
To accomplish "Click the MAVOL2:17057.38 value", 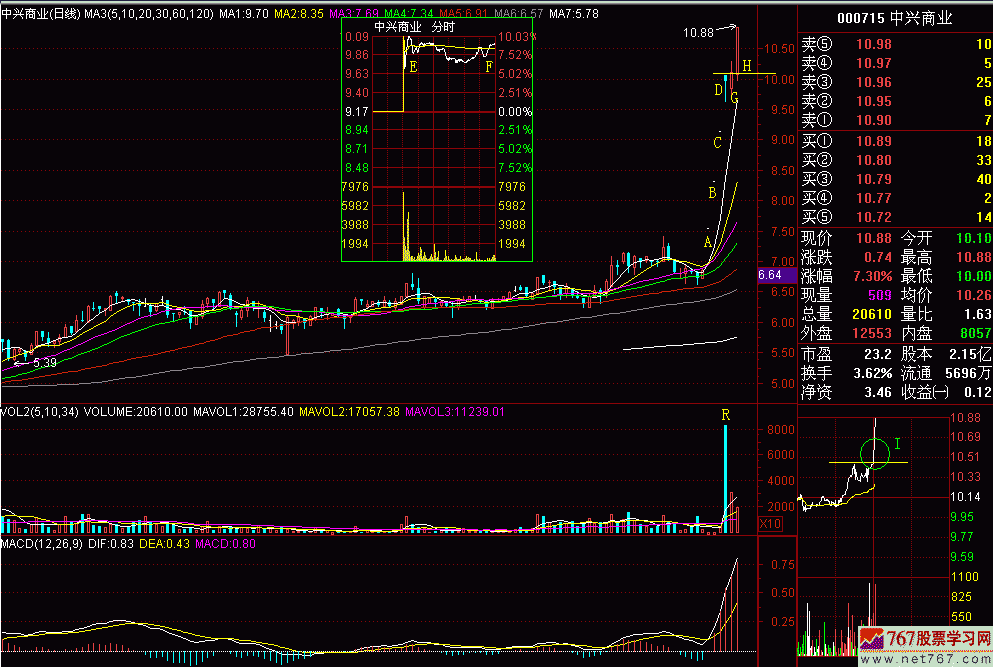I will coord(349,412).
